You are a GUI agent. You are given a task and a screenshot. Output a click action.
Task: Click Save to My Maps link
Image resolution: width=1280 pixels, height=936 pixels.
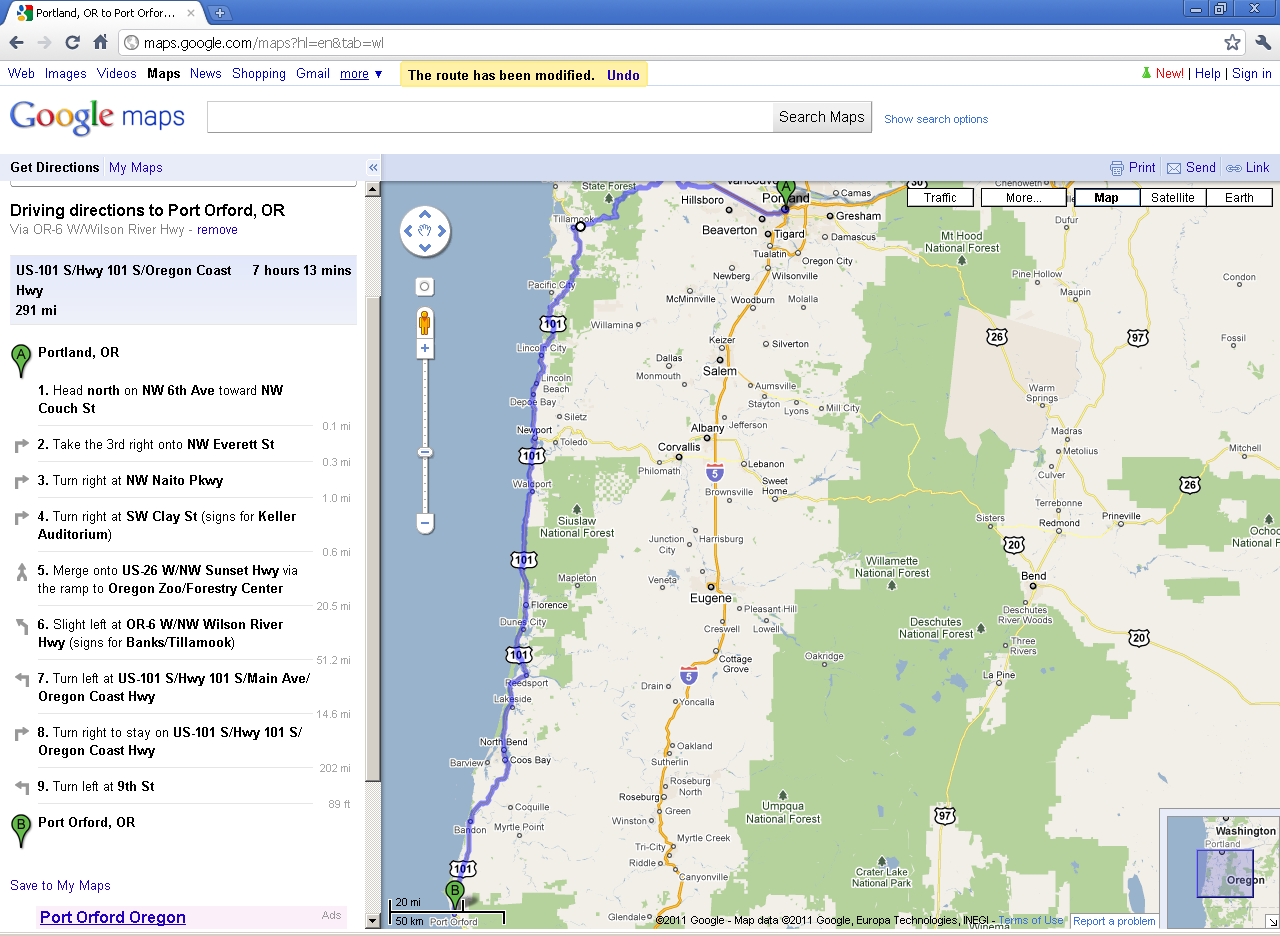(60, 886)
